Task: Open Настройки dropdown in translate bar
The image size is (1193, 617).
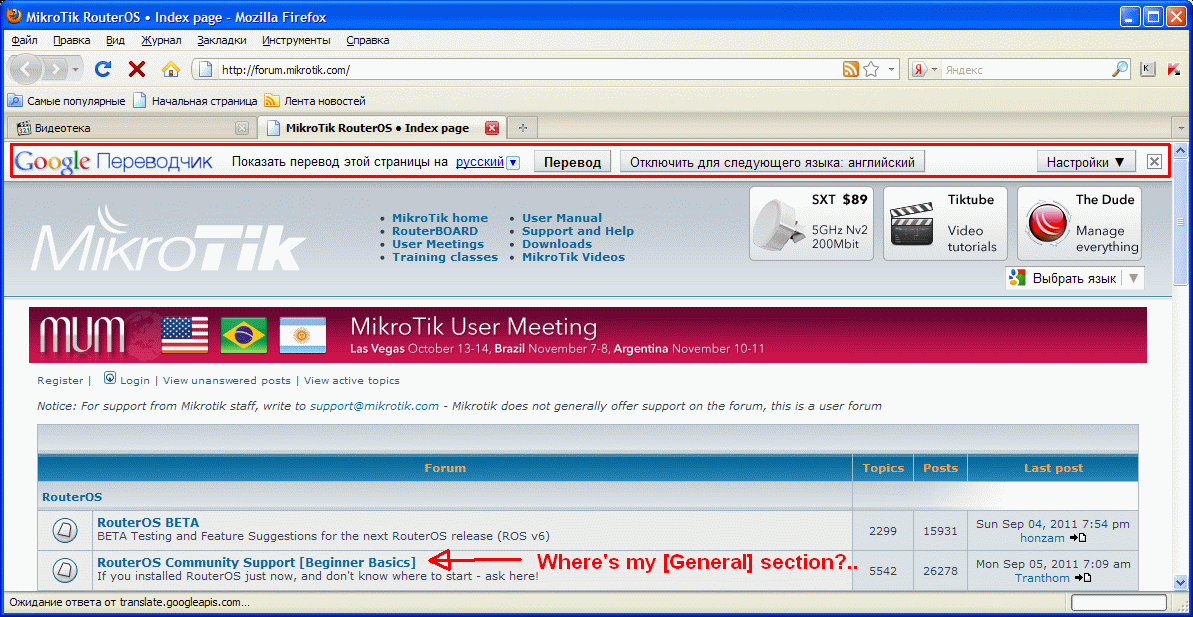Action: 1086,162
